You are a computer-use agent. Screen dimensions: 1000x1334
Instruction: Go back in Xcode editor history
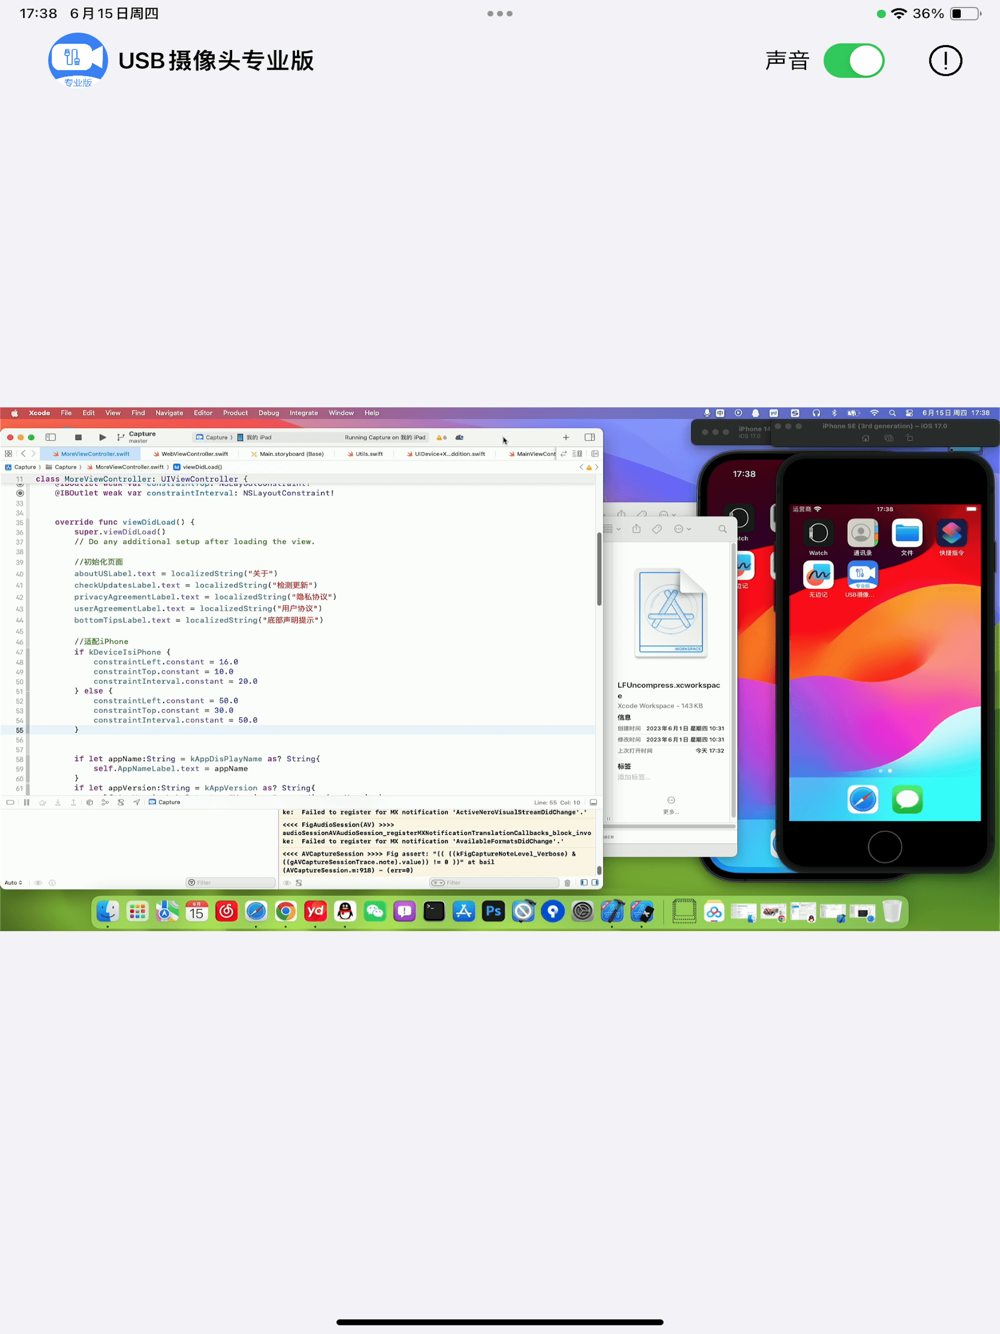[23, 454]
